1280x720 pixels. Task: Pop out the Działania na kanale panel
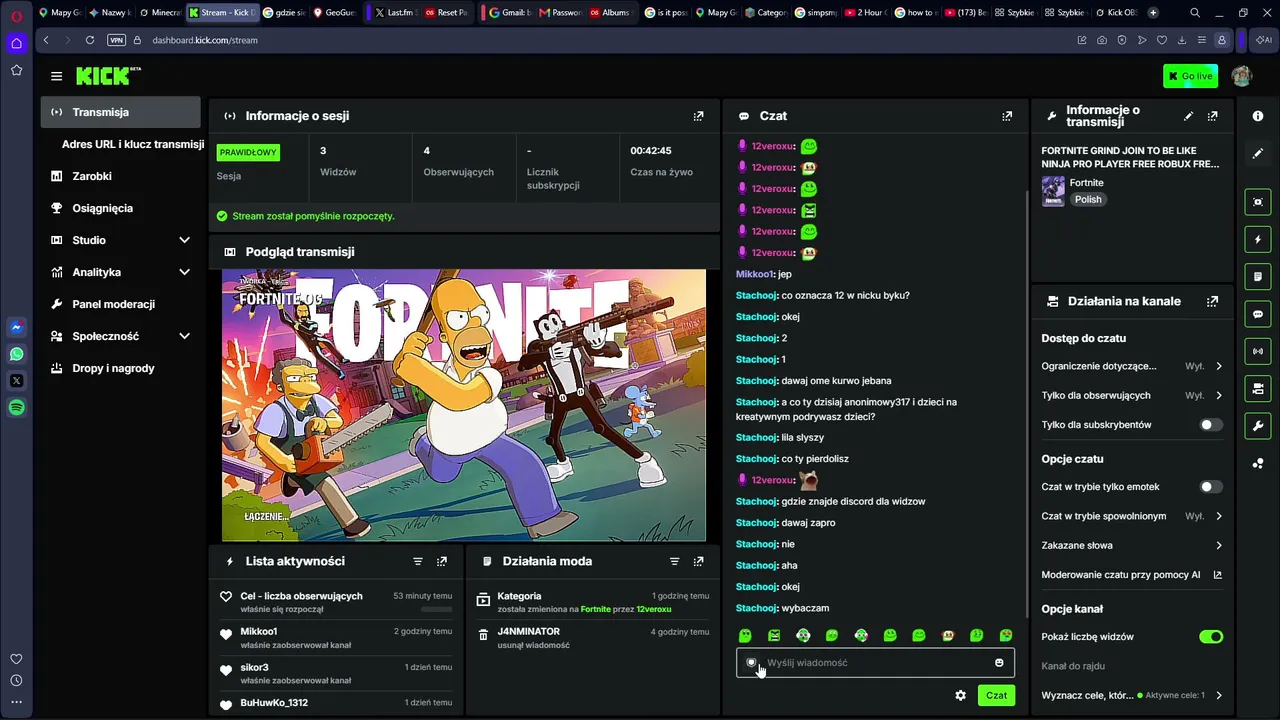tap(1212, 301)
